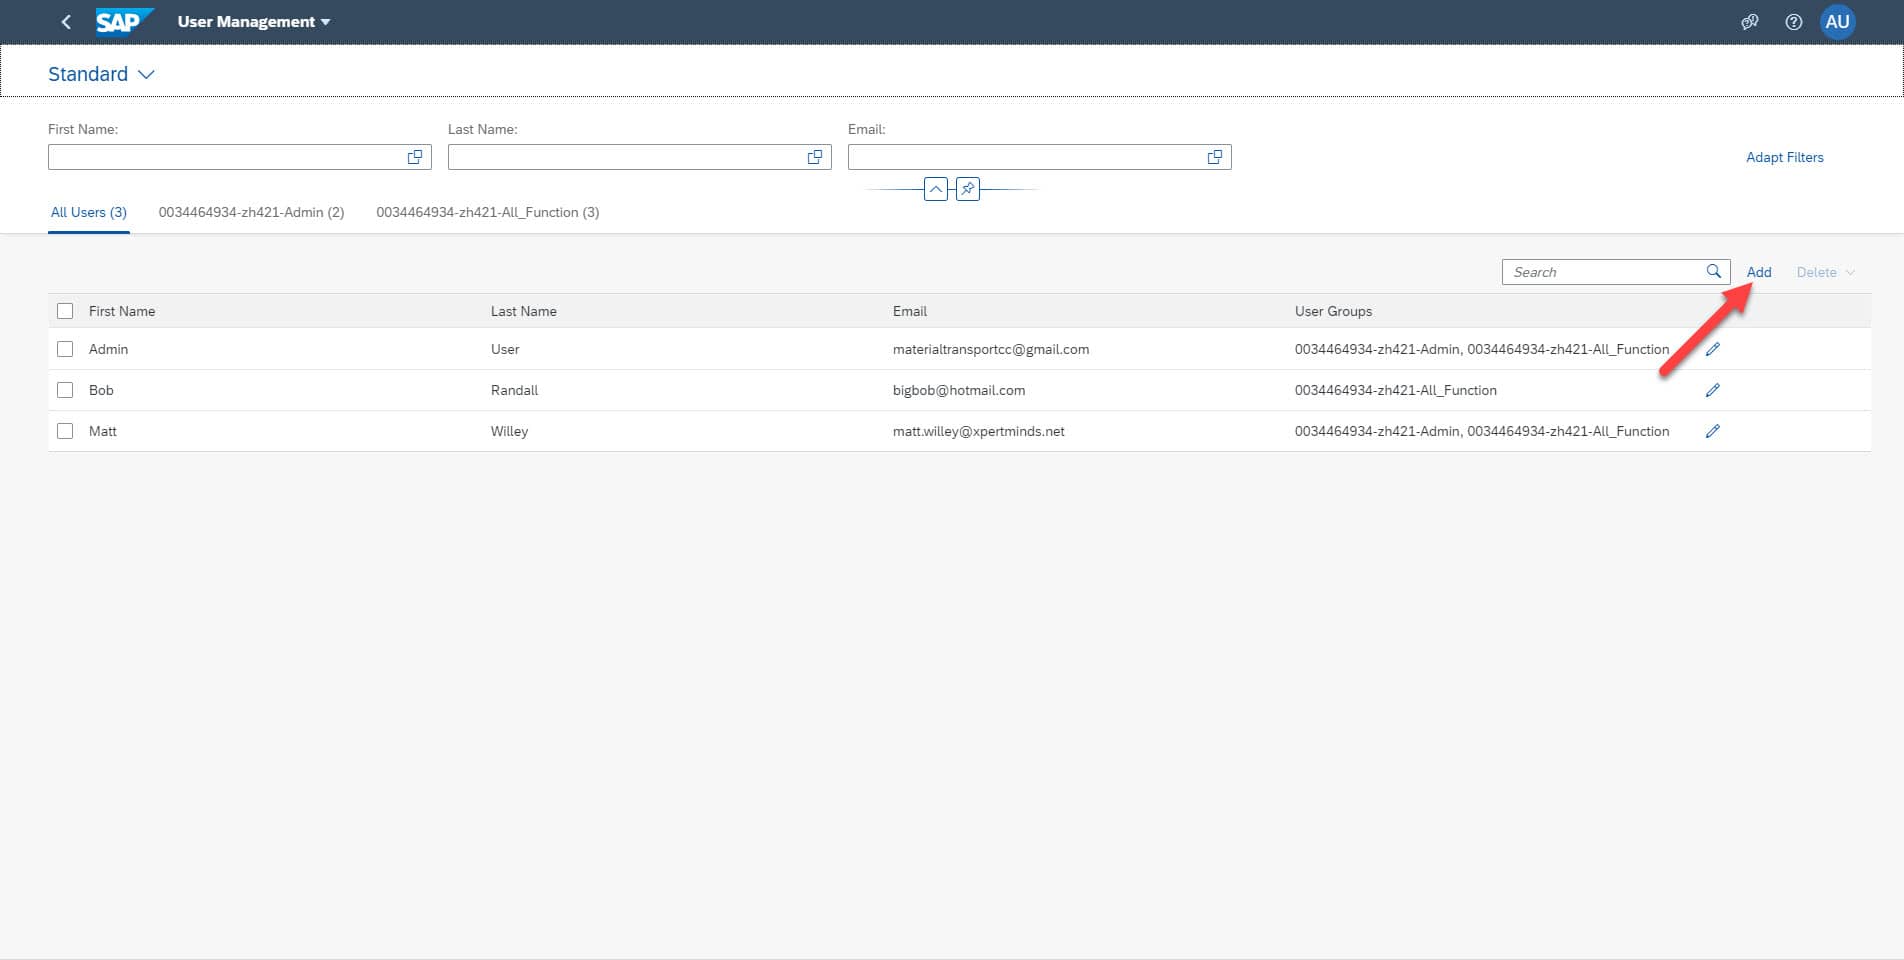Open the help question mark icon

(x=1793, y=22)
